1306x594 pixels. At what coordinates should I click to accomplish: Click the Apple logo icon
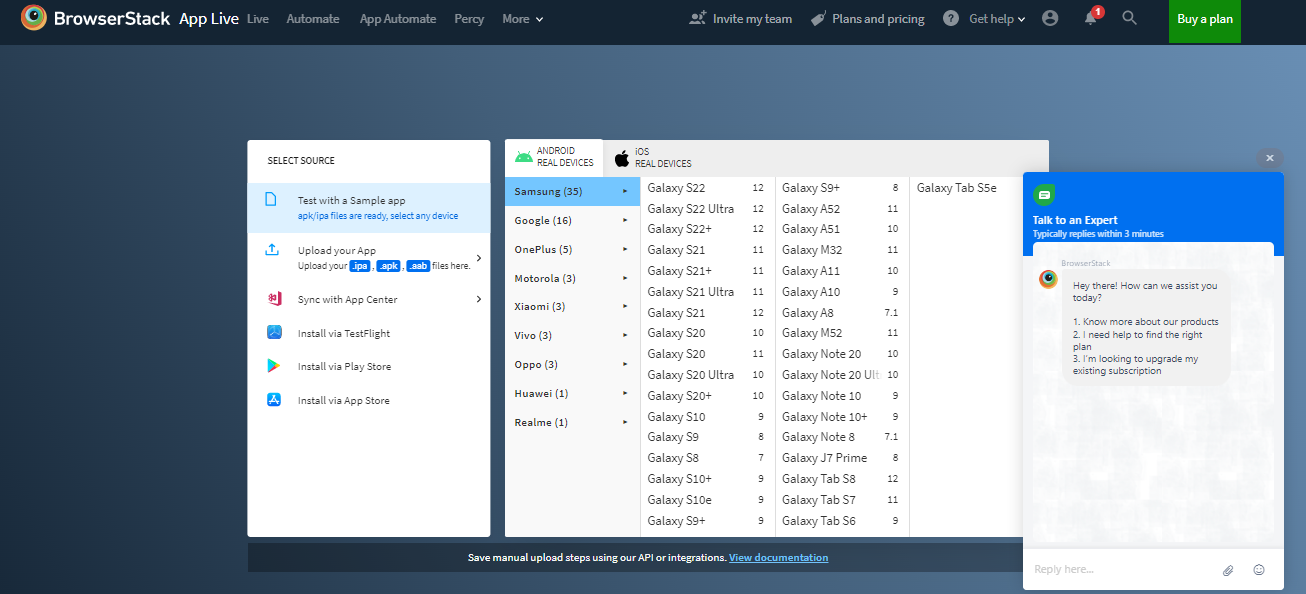click(x=622, y=158)
